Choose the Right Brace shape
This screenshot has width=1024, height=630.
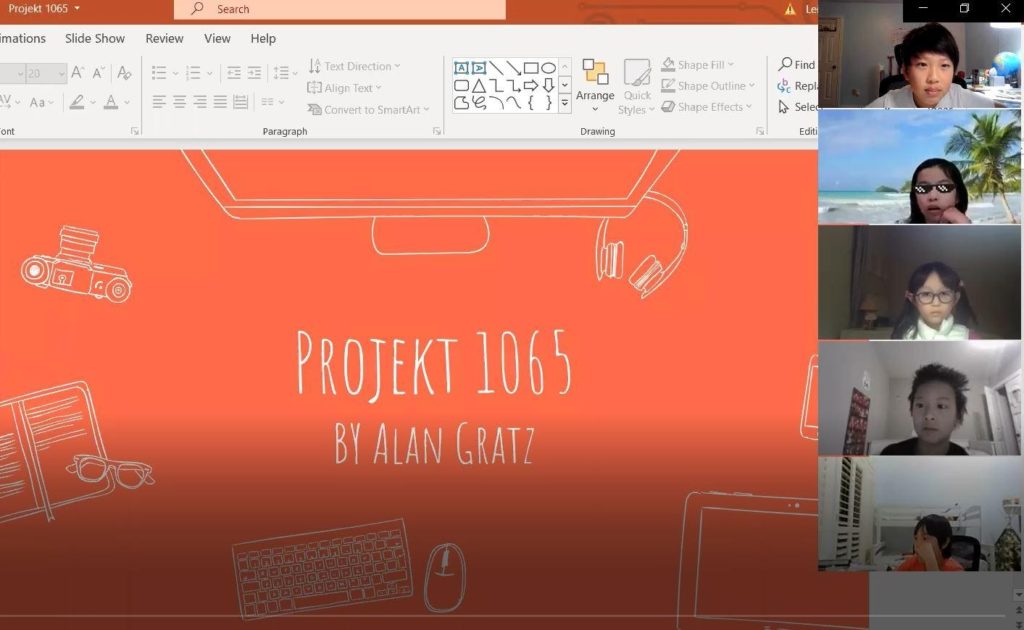[x=549, y=102]
